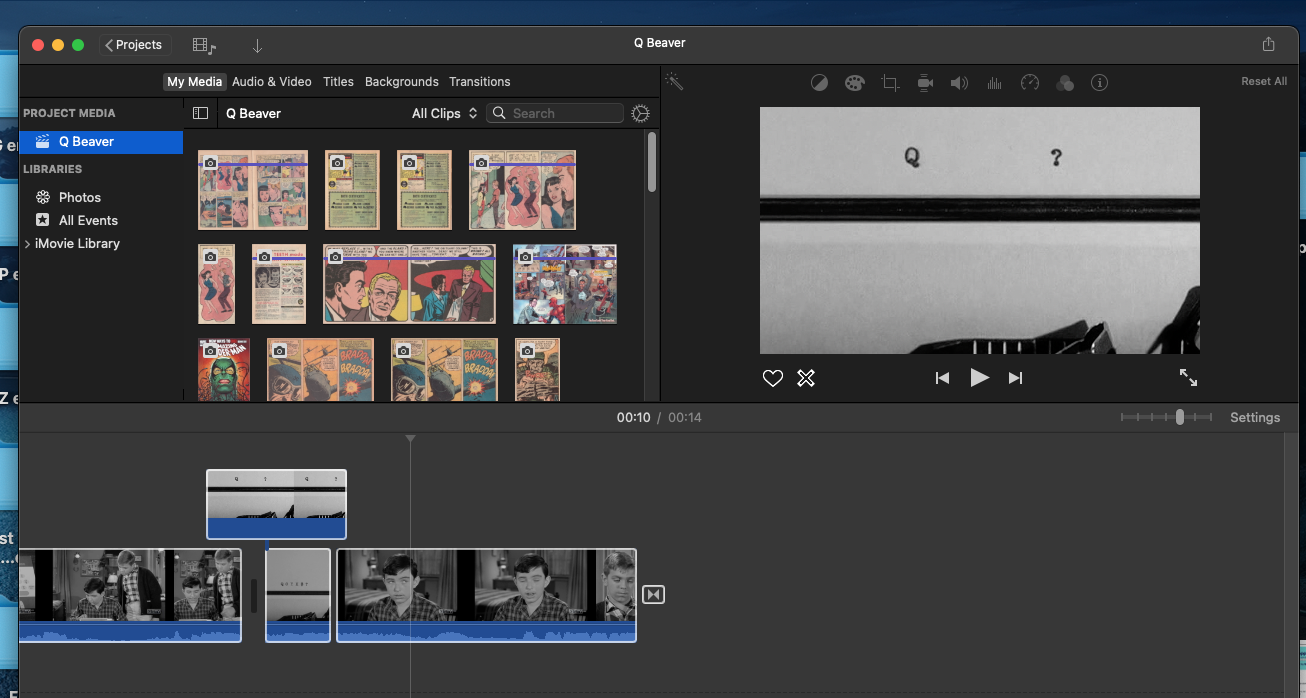Toggle fullscreen playback
The width and height of the screenshot is (1306, 698).
(x=1188, y=378)
